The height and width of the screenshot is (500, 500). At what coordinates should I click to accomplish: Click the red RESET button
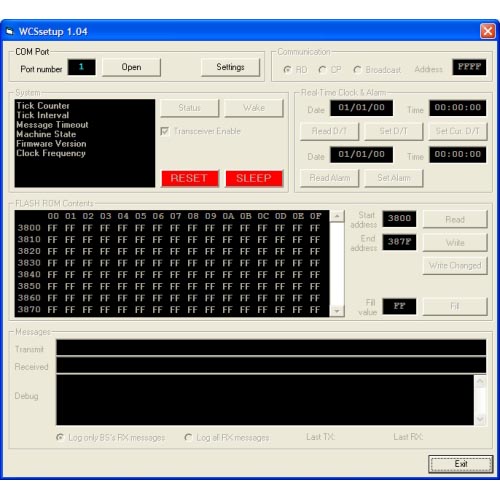(x=190, y=178)
